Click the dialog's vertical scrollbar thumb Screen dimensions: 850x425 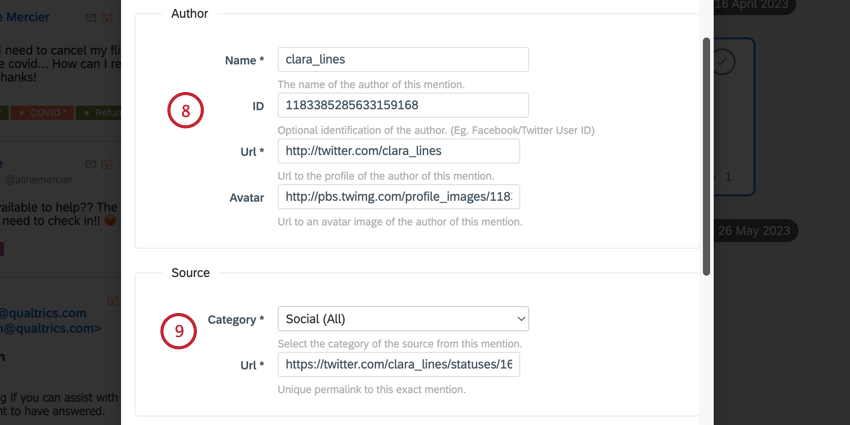pos(706,157)
